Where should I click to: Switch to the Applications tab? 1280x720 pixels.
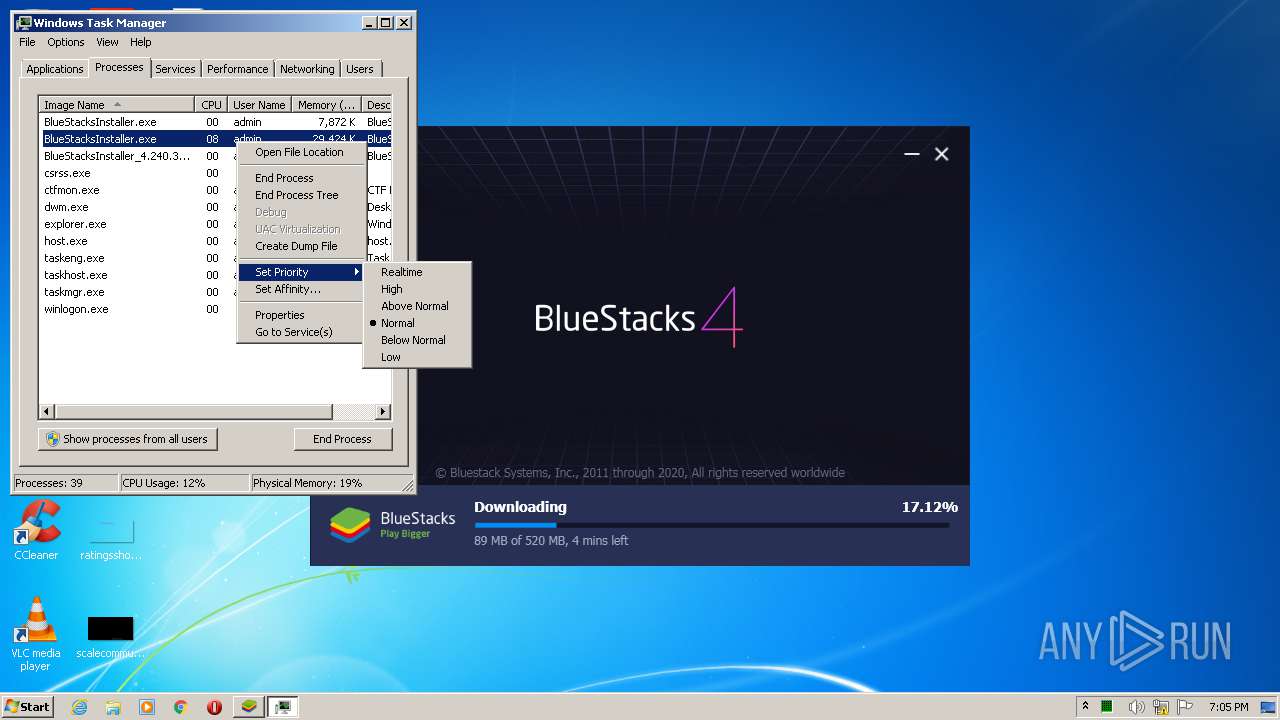(54, 69)
